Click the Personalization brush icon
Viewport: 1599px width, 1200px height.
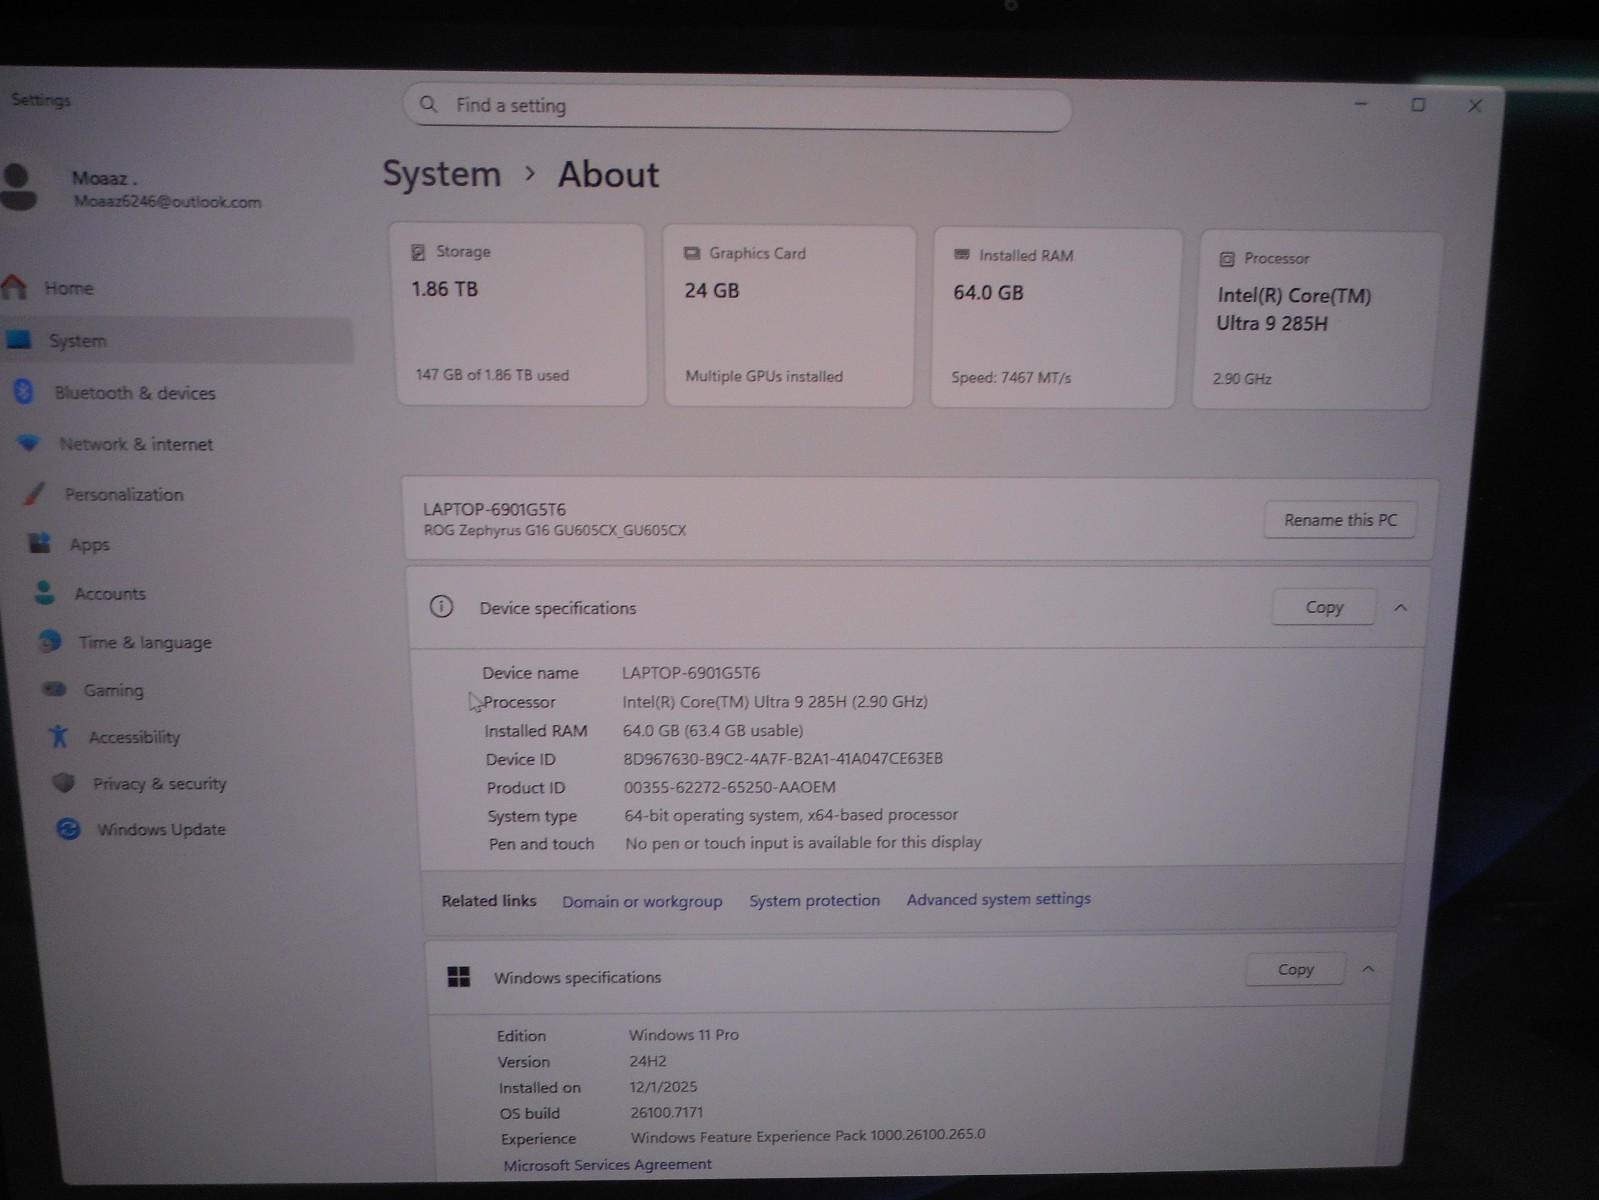point(35,493)
